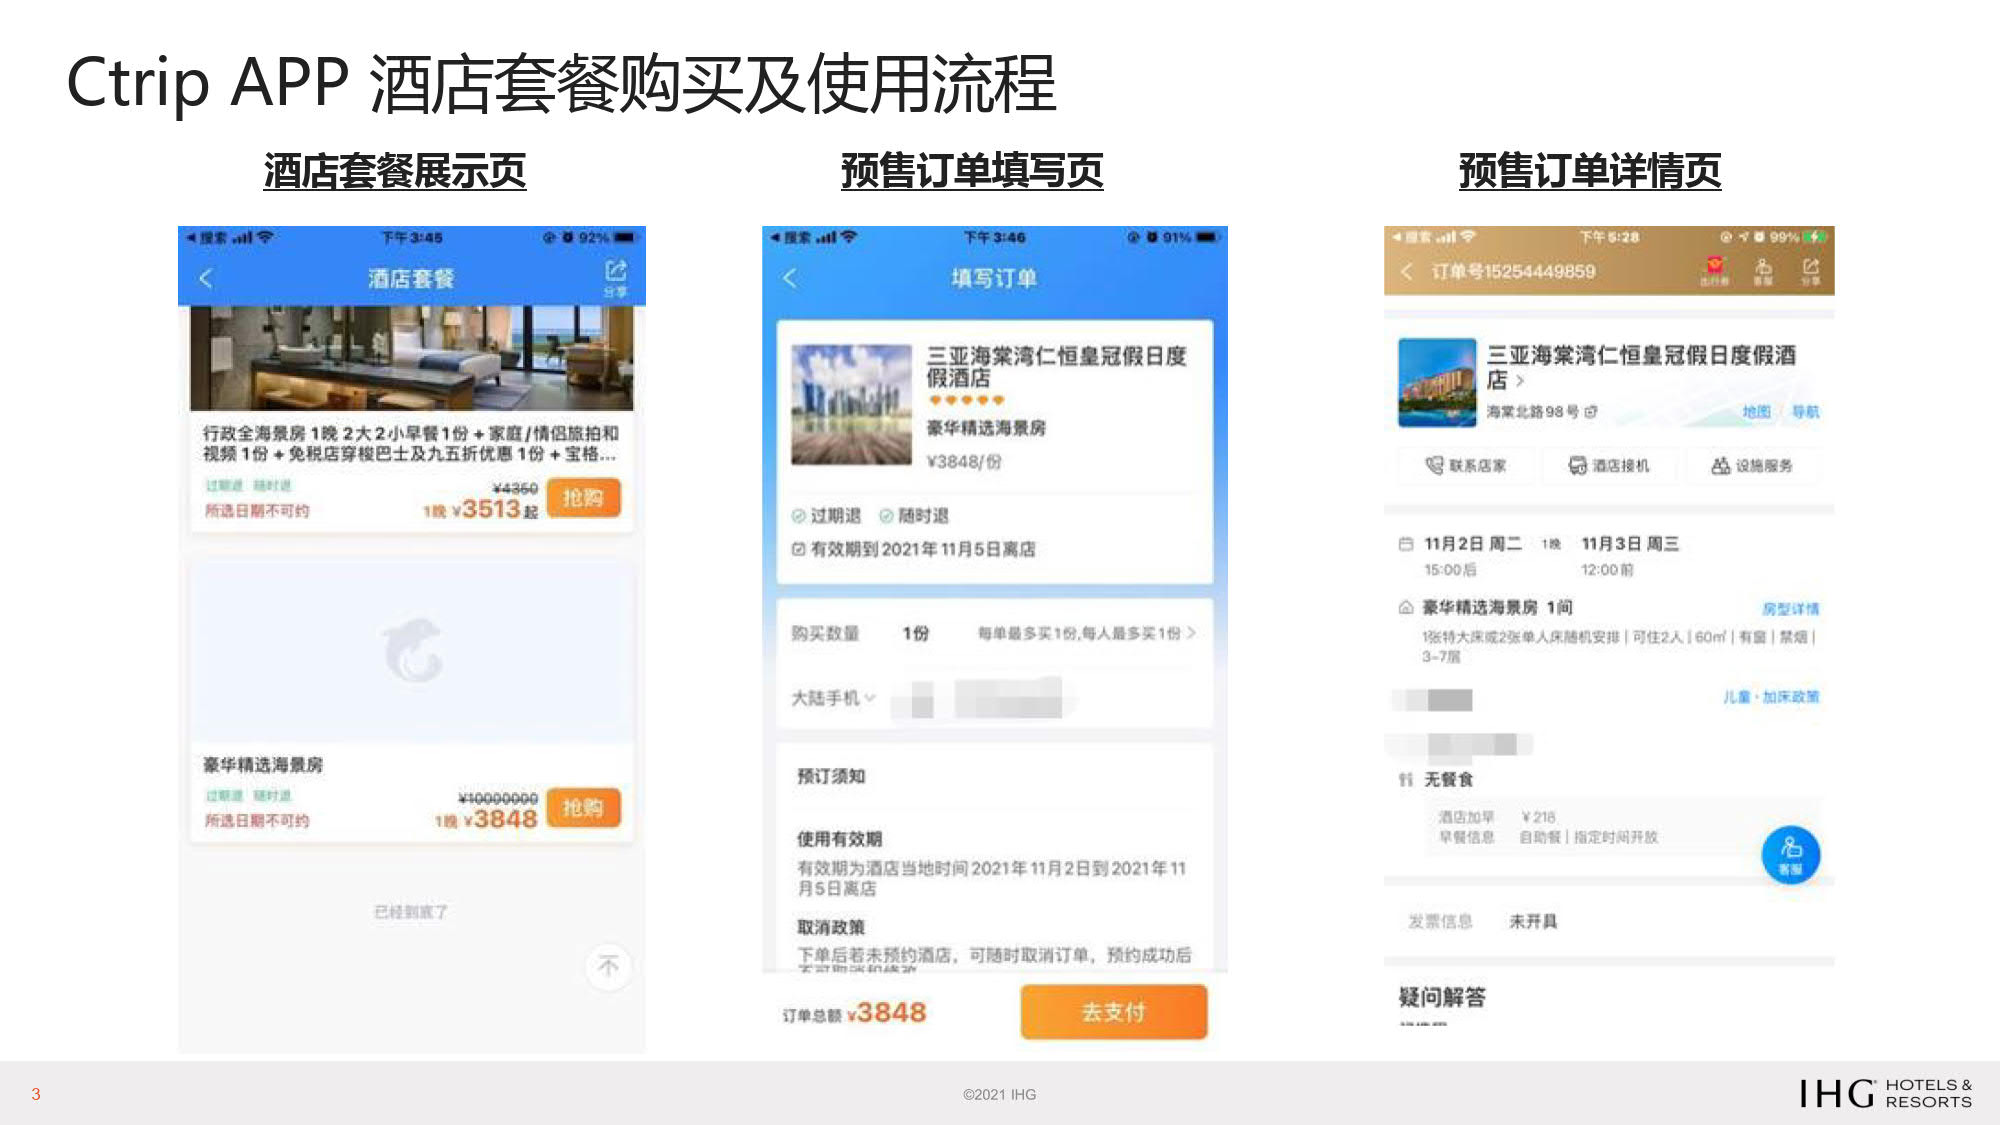
Task: Tap crossed-out price ¥4350
Action: (516, 488)
